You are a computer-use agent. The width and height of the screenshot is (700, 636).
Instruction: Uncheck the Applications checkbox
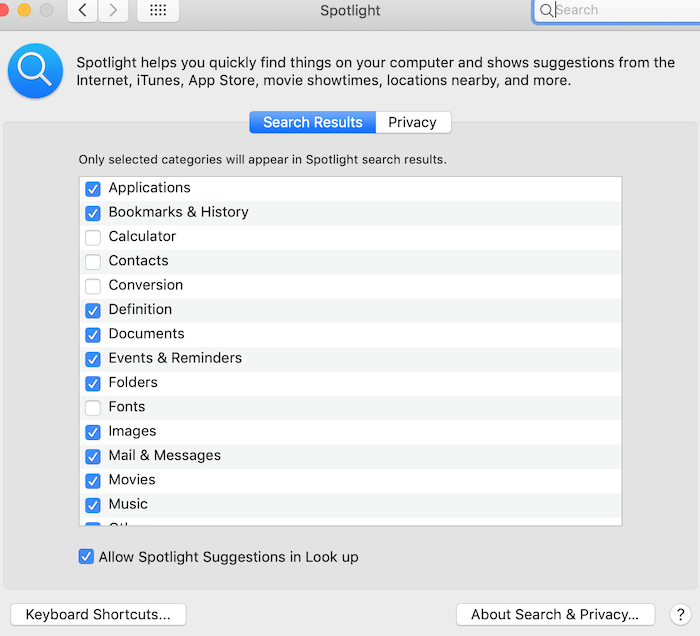coord(93,189)
